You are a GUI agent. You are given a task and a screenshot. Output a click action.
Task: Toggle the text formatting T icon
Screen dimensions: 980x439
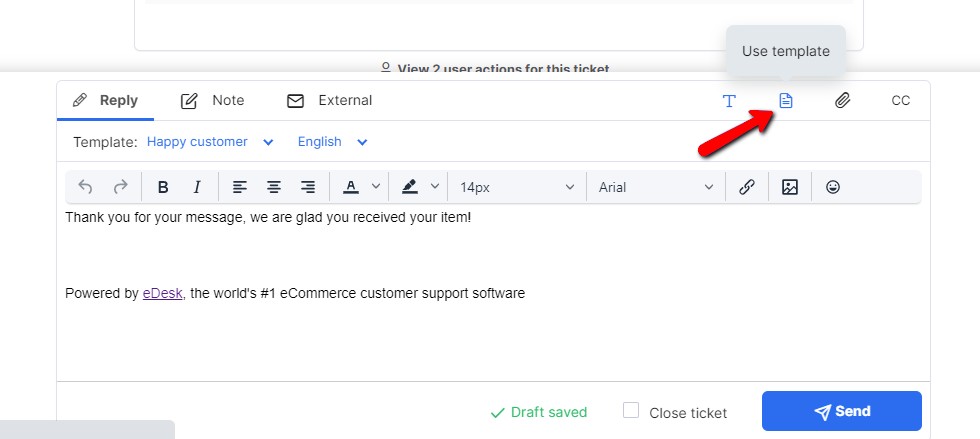729,101
